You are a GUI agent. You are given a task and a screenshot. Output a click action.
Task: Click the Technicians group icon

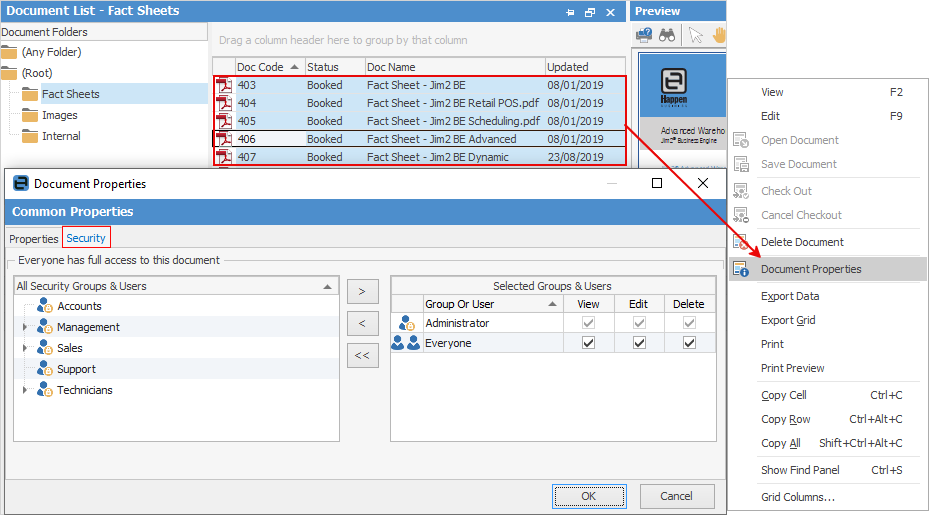(44, 389)
